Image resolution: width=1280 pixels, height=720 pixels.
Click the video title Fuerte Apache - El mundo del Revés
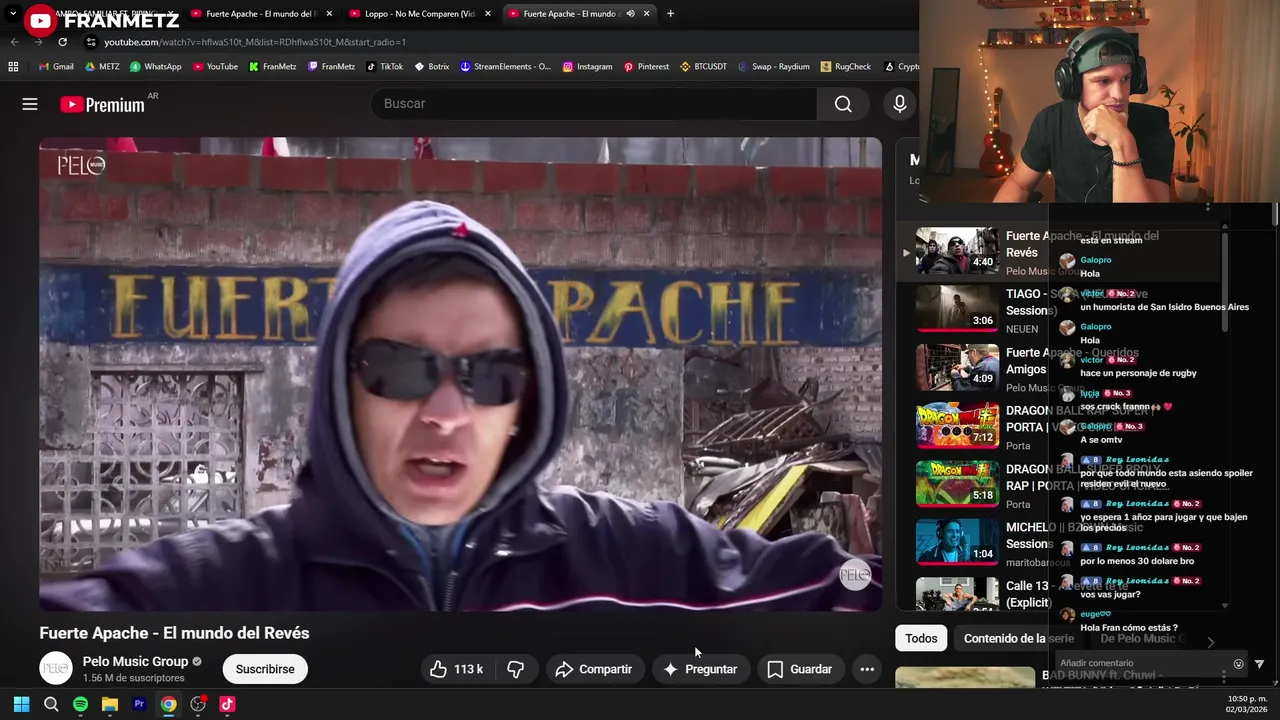tap(174, 633)
